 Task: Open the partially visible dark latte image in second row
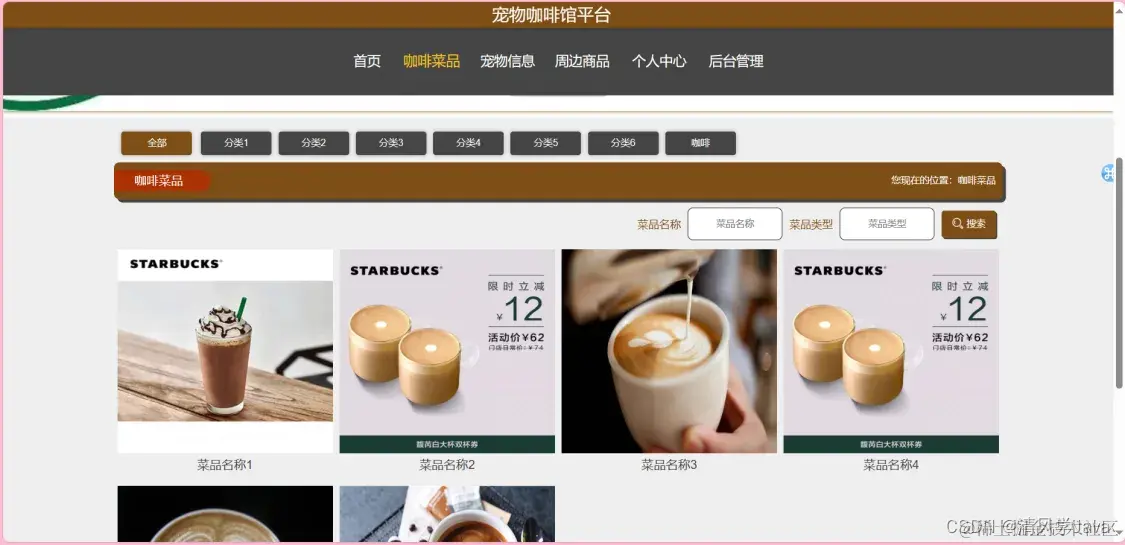pyautogui.click(x=225, y=514)
